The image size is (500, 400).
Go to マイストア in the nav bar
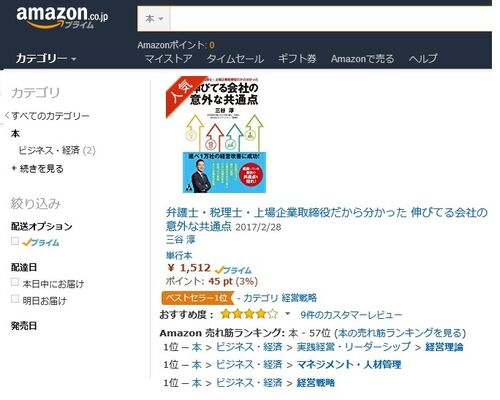pyautogui.click(x=168, y=59)
